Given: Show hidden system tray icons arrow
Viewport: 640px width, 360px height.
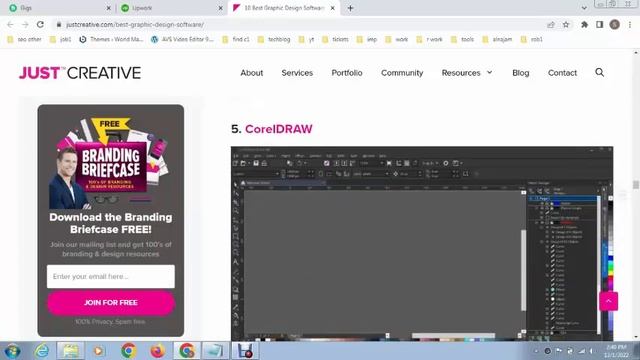Looking at the screenshot, I should 536,351.
